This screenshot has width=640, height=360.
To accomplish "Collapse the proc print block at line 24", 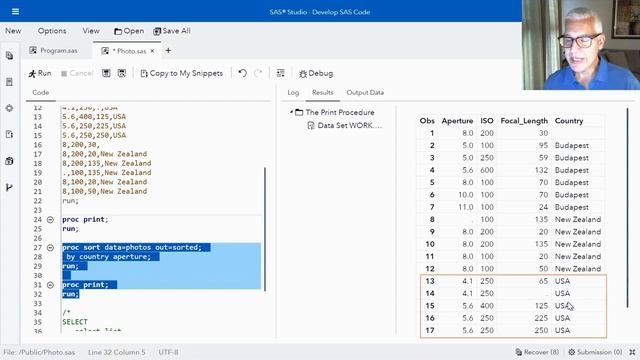I will pyautogui.click(x=50, y=220).
